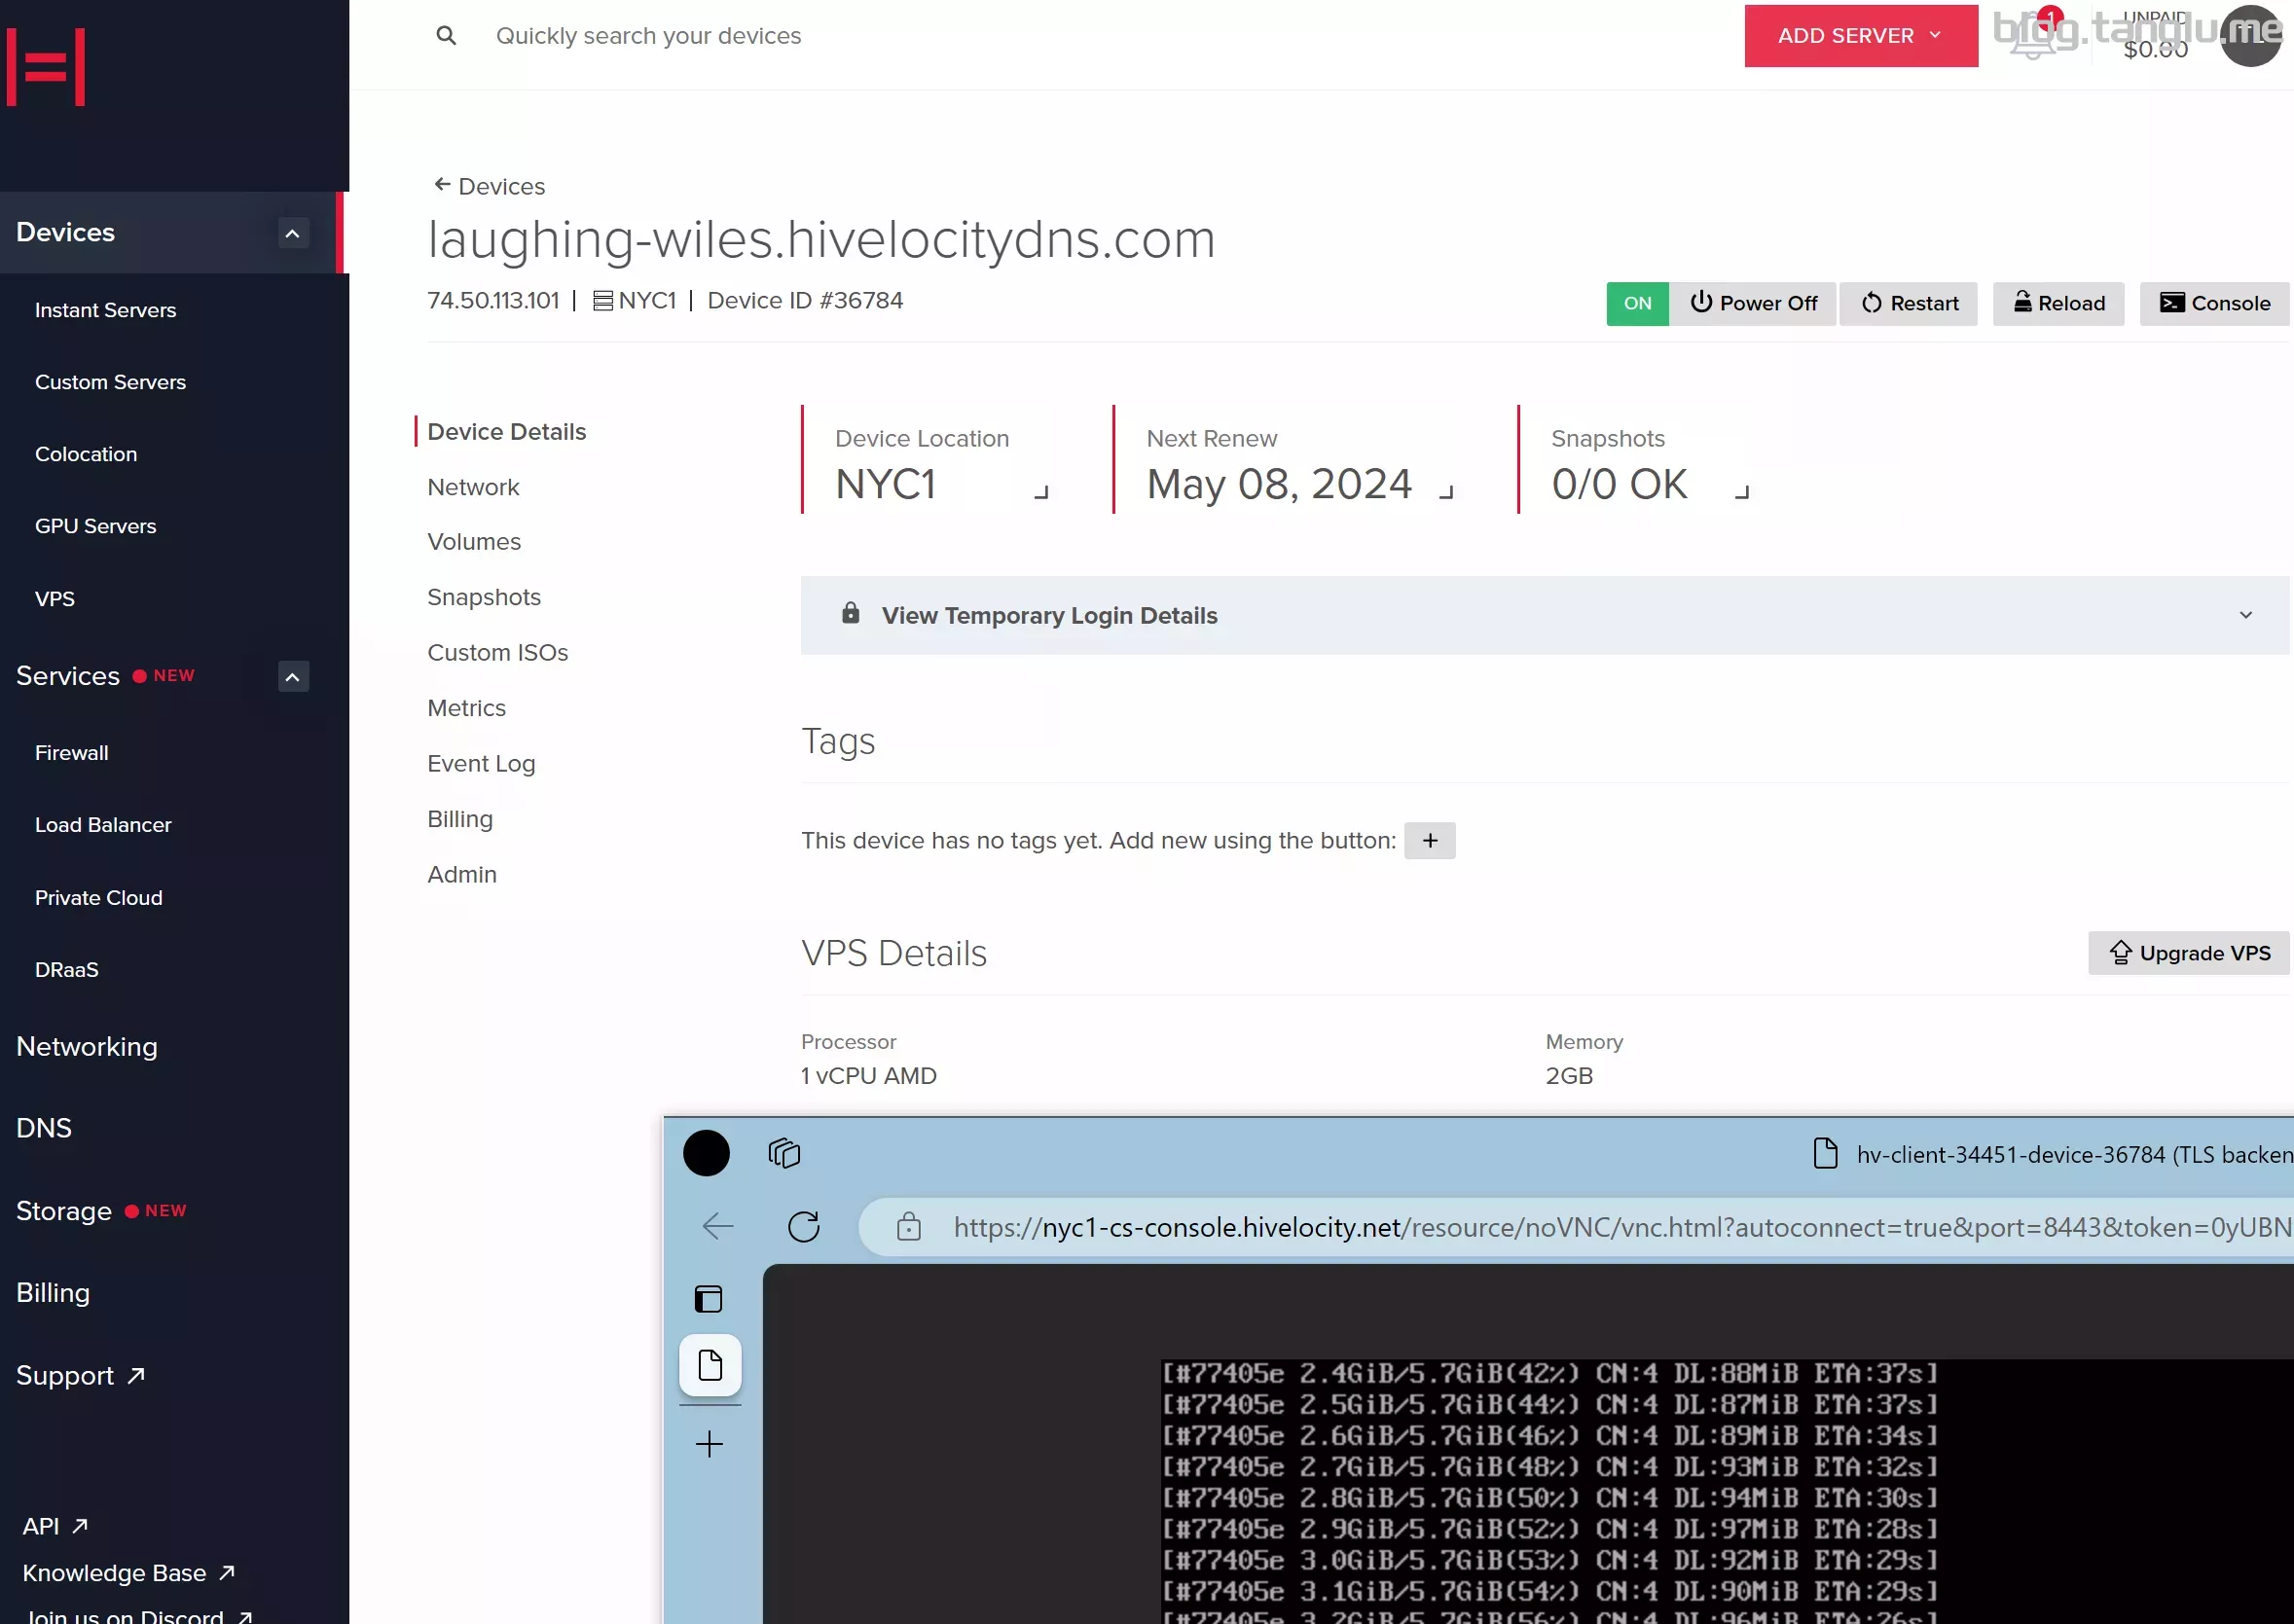Add a new tag with plus button
2294x1624 pixels.
[x=1429, y=840]
